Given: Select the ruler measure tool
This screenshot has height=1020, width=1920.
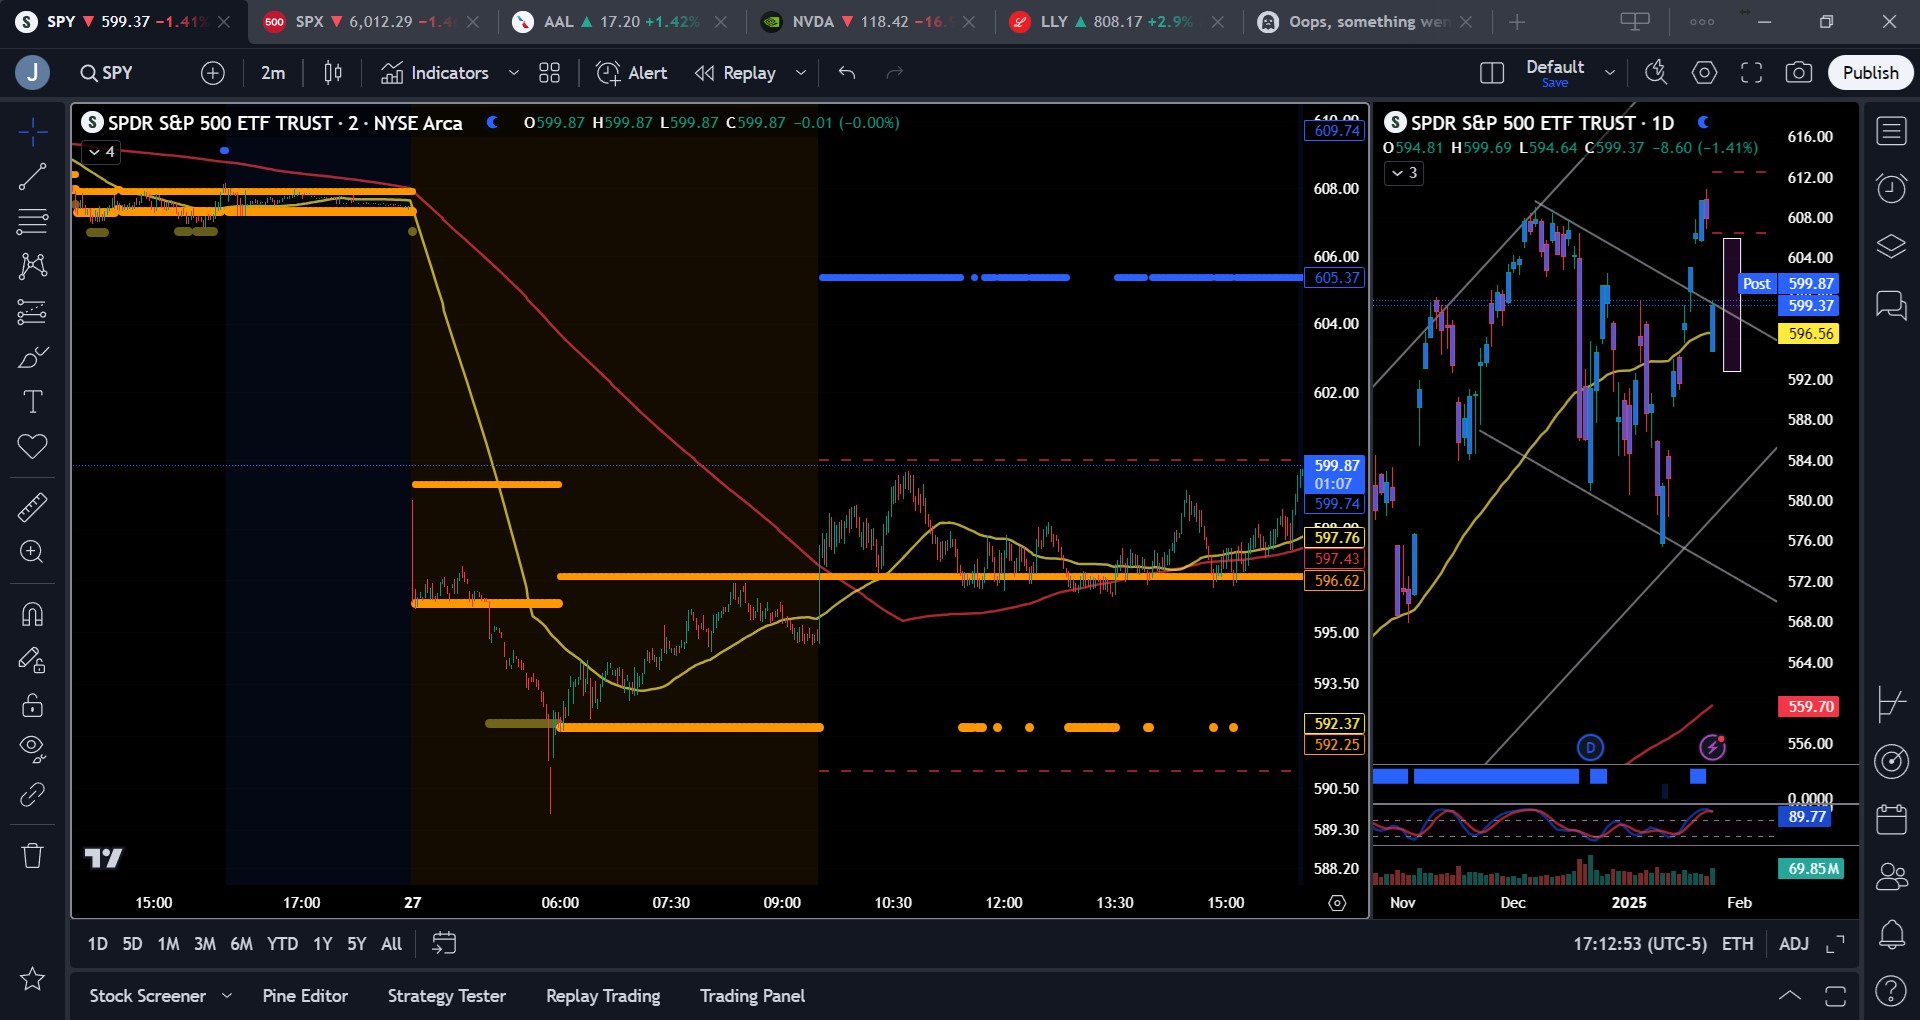Looking at the screenshot, I should click(32, 507).
